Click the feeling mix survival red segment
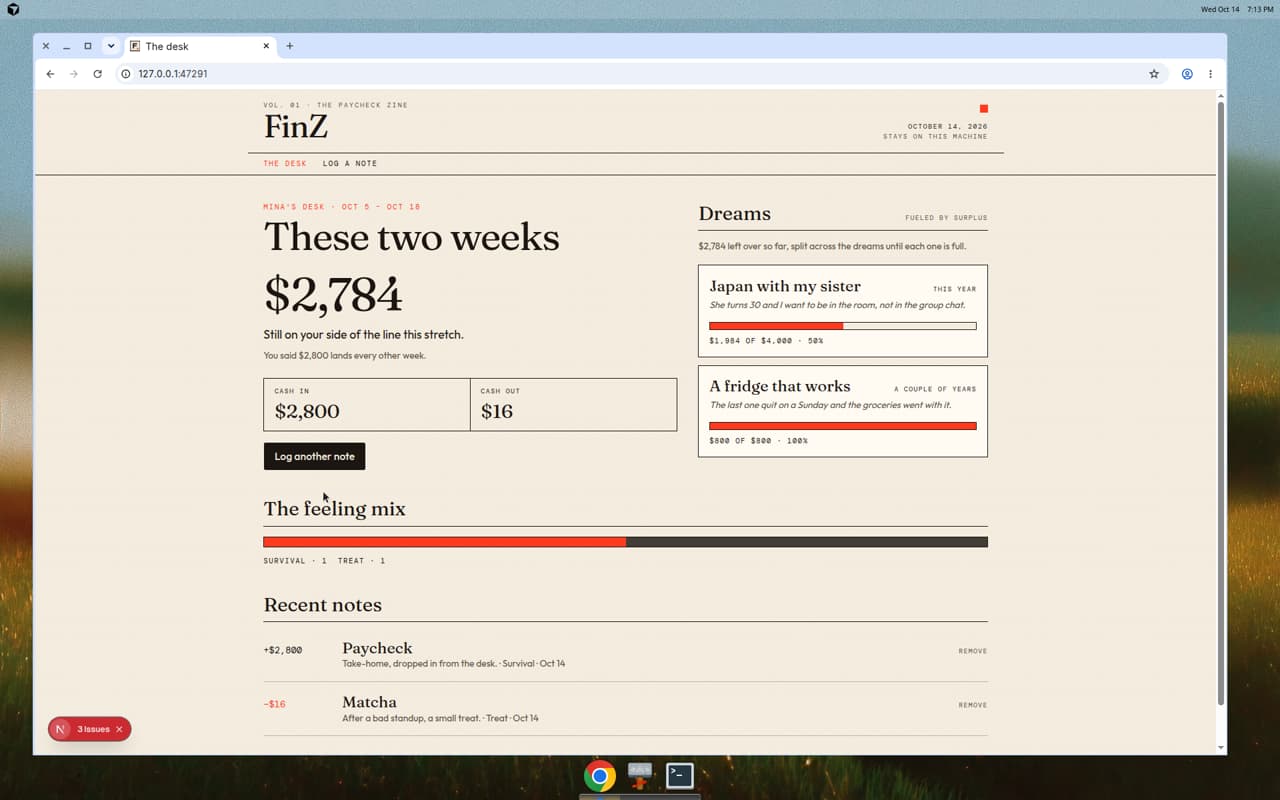Image resolution: width=1280 pixels, height=800 pixels. pos(445,542)
